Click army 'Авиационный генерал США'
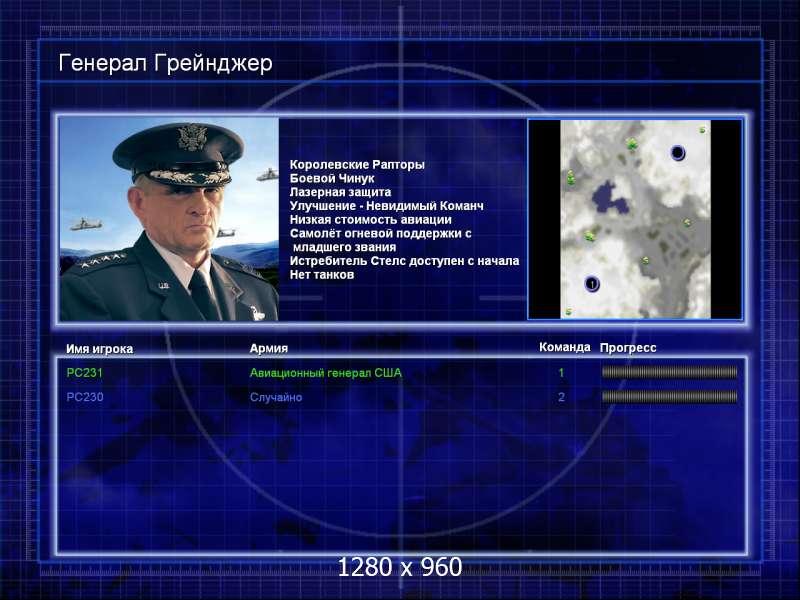 pos(326,373)
